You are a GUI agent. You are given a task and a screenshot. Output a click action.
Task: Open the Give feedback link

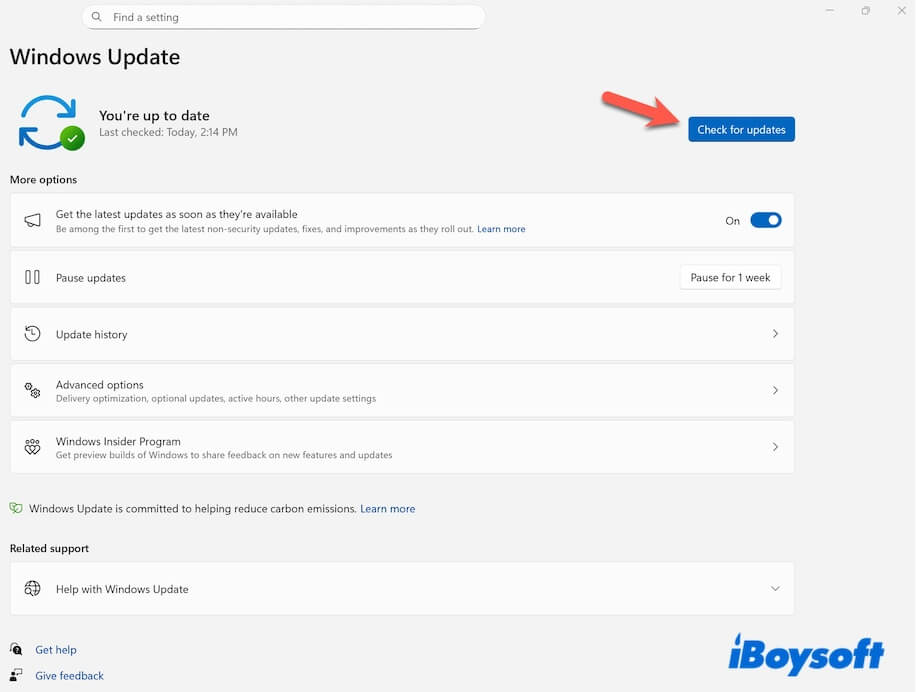pyautogui.click(x=69, y=675)
